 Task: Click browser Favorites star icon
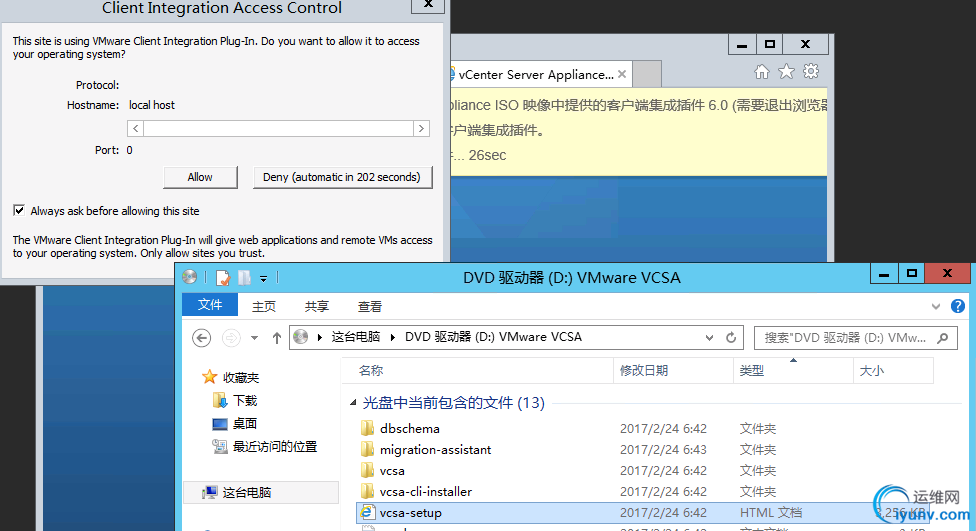pos(787,72)
